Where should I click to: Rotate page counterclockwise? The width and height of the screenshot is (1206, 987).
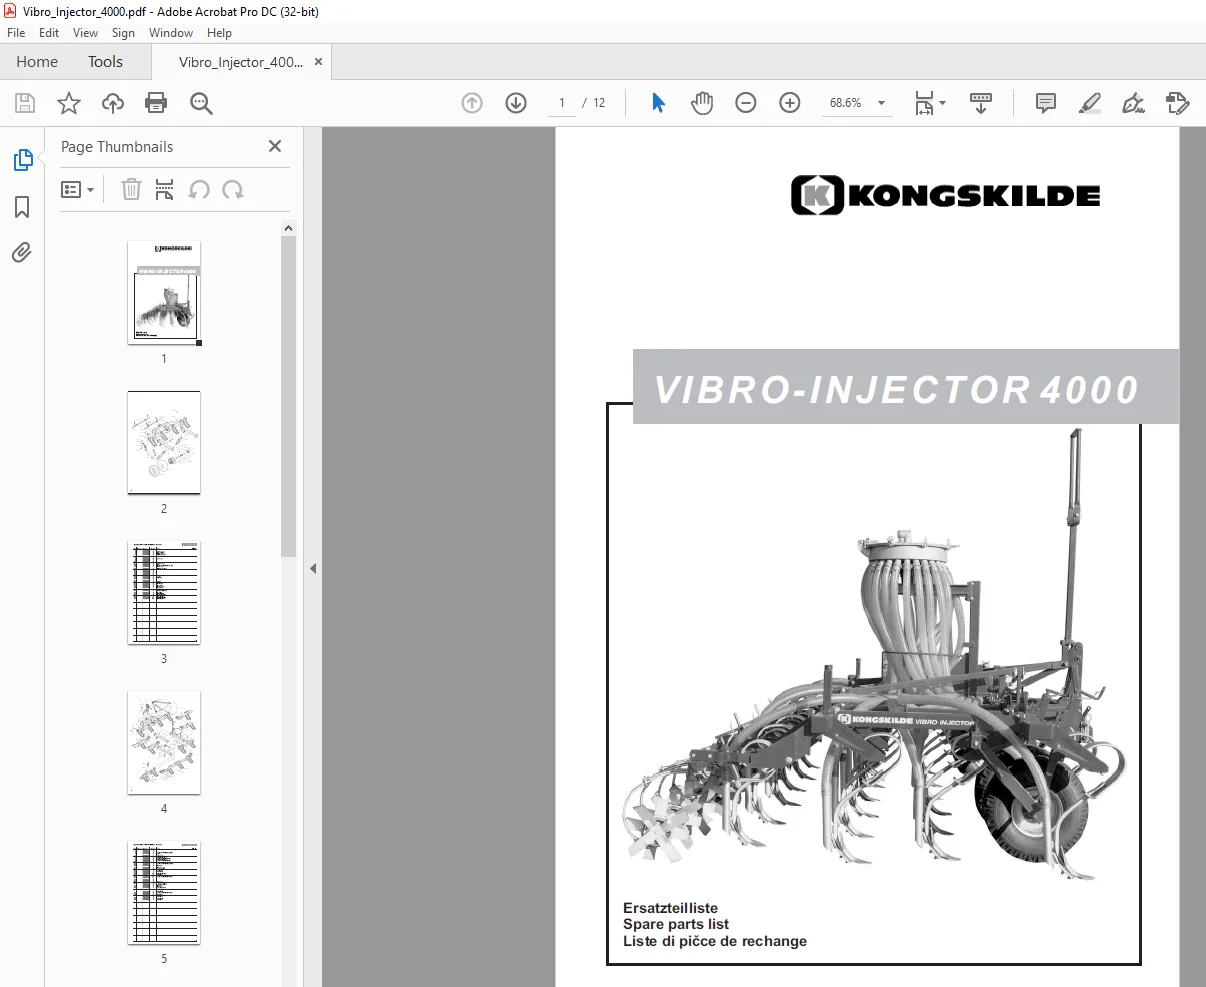pyautogui.click(x=199, y=189)
